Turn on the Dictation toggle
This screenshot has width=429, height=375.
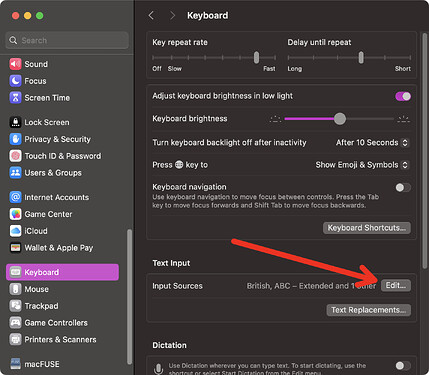403,366
